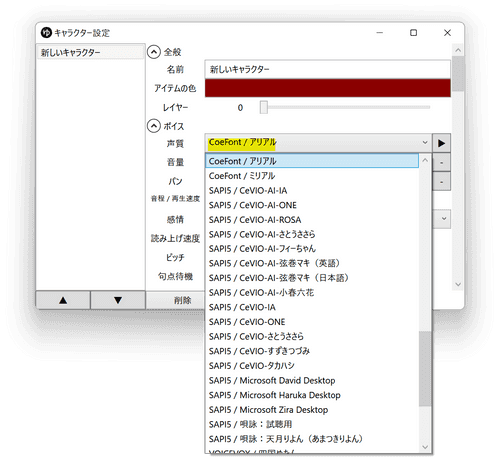
Task: Choose SAPI5 / CeVIO-タカハシ
Action: (312, 366)
